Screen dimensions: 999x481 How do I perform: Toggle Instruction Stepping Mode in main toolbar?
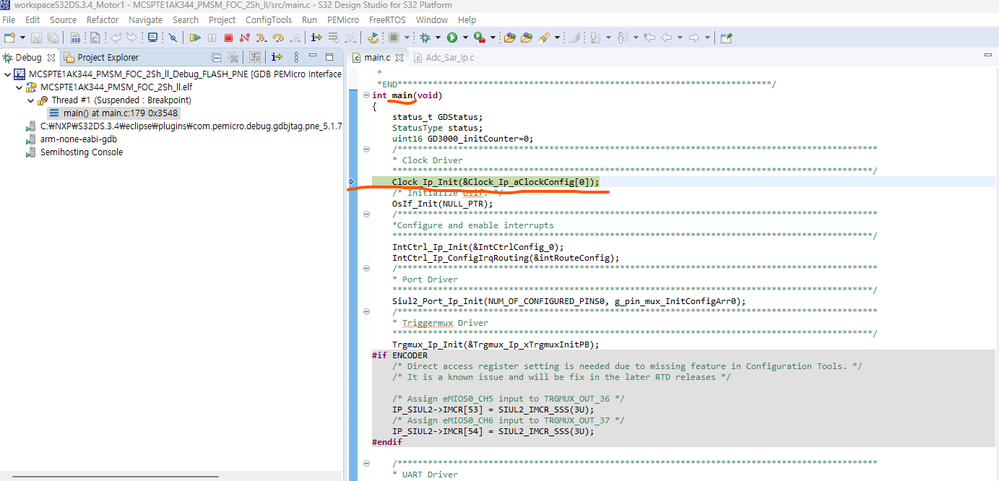pos(316,38)
